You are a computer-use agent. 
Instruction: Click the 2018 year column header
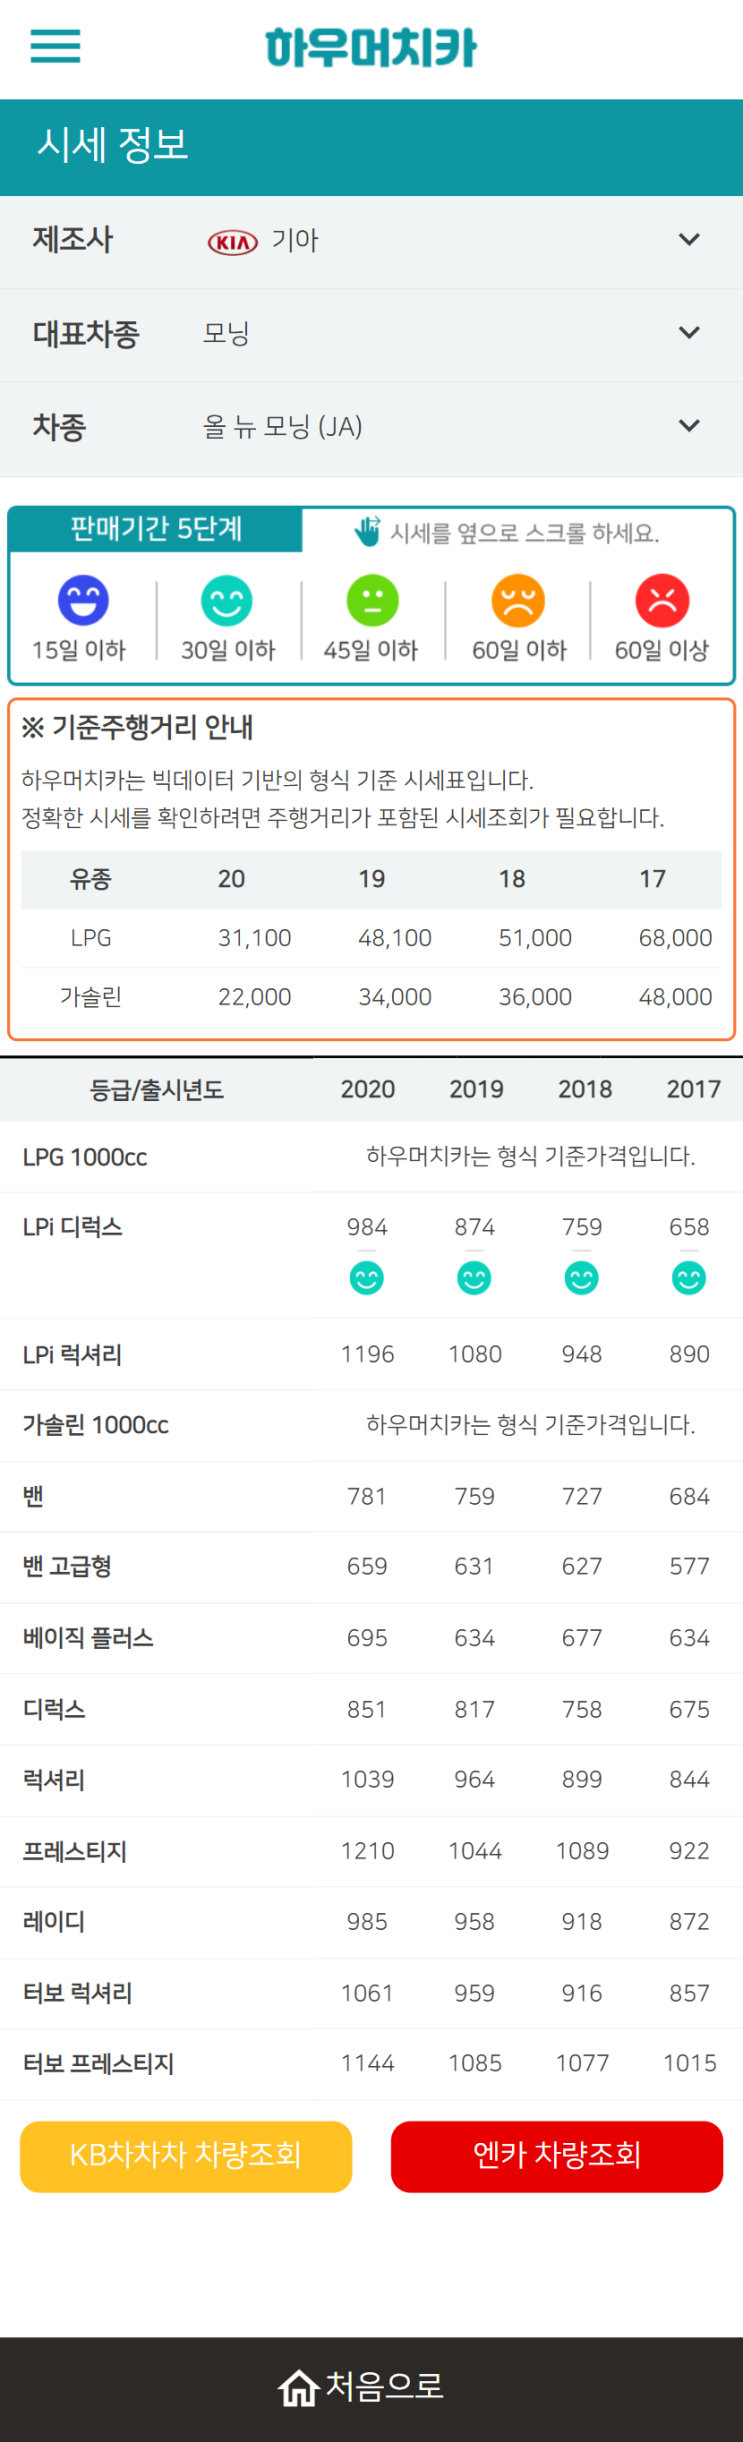pyautogui.click(x=585, y=1089)
